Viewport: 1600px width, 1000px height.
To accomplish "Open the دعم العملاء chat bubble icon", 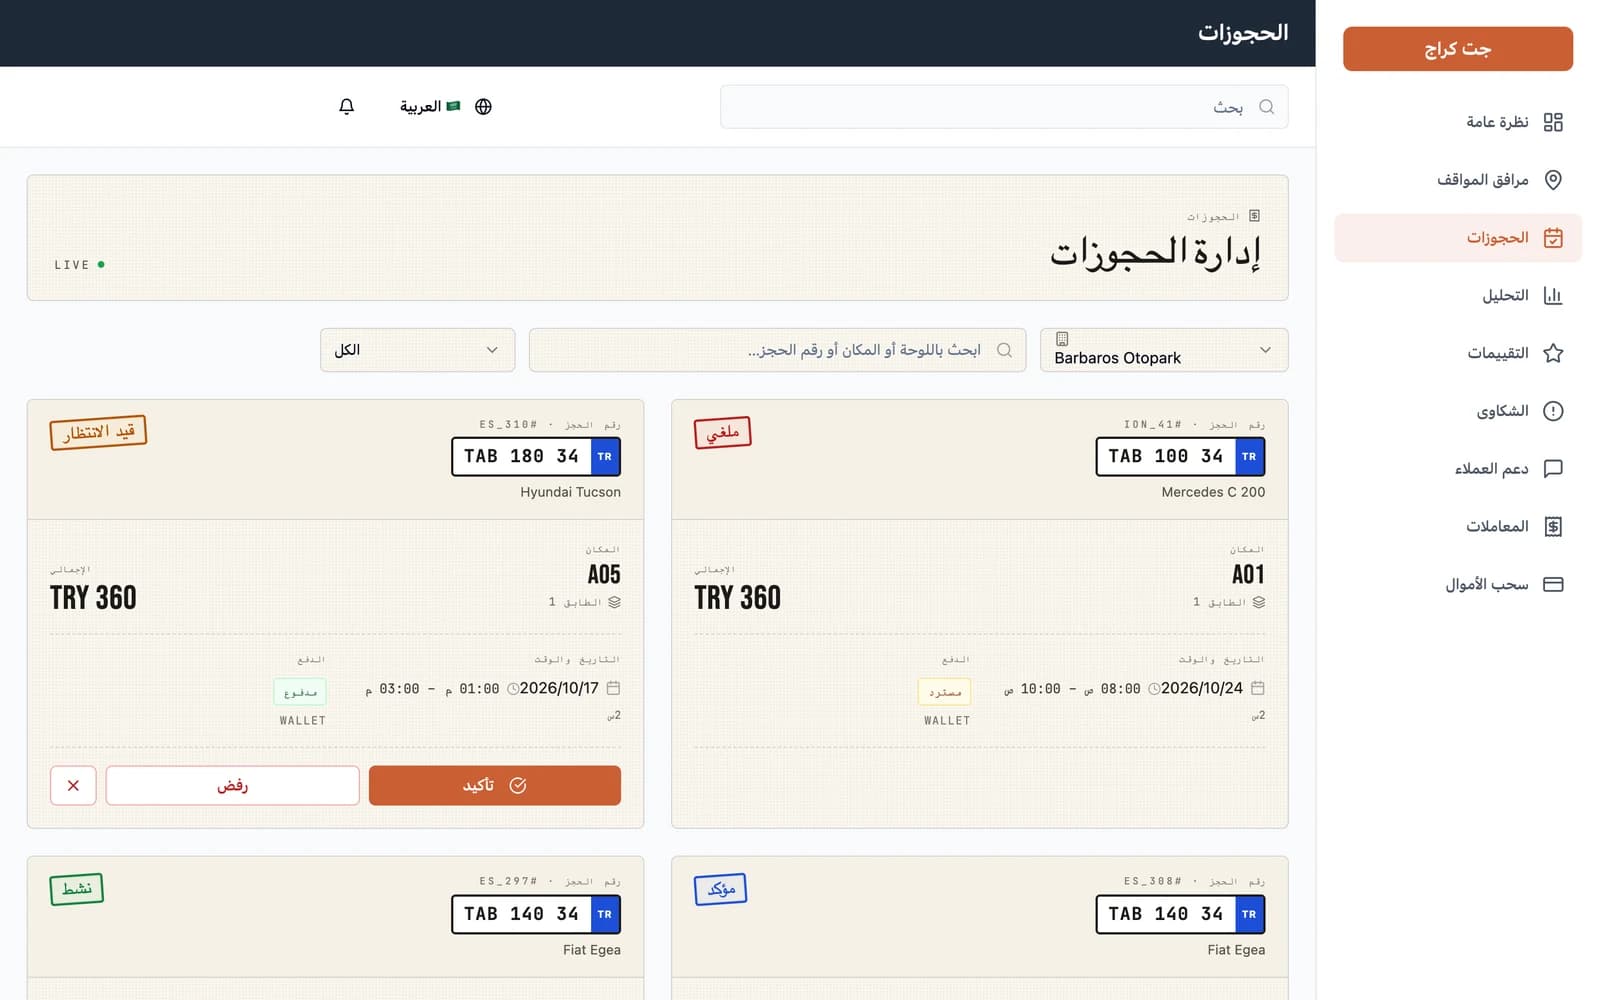I will (x=1553, y=468).
